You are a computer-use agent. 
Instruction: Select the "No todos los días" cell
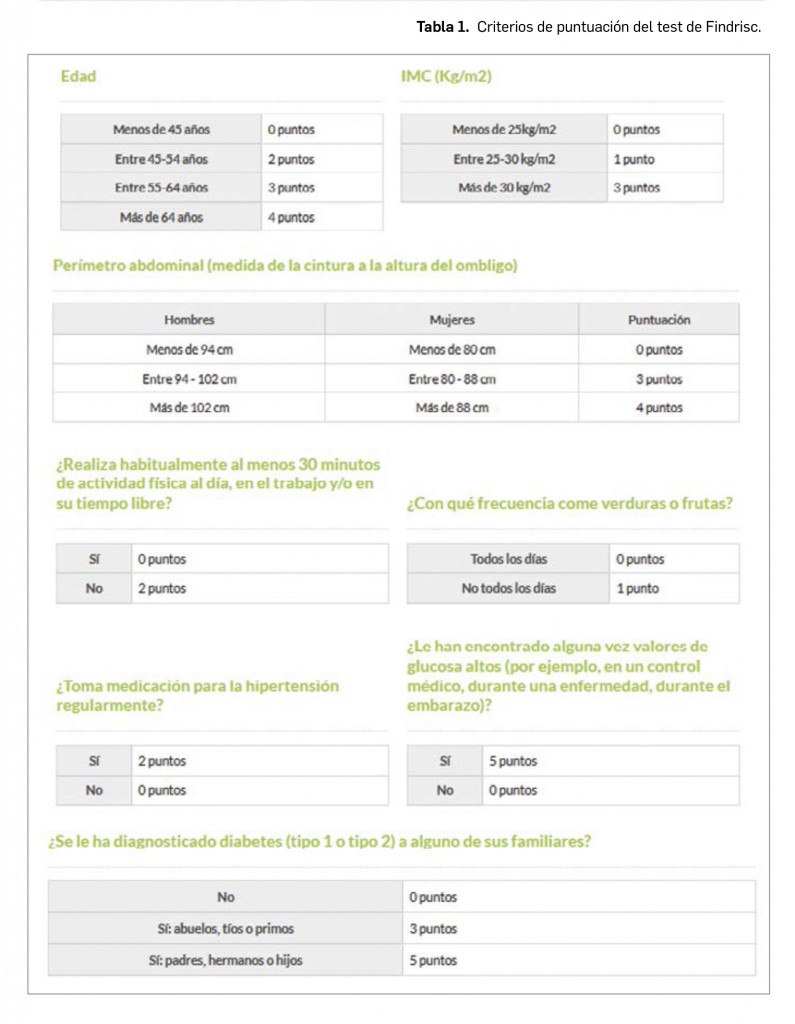(508, 588)
